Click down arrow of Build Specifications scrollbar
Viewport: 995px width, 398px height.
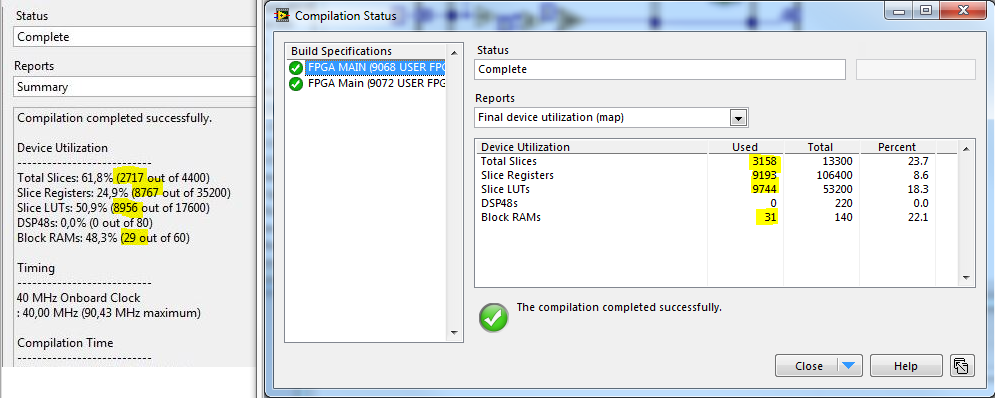pos(453,332)
